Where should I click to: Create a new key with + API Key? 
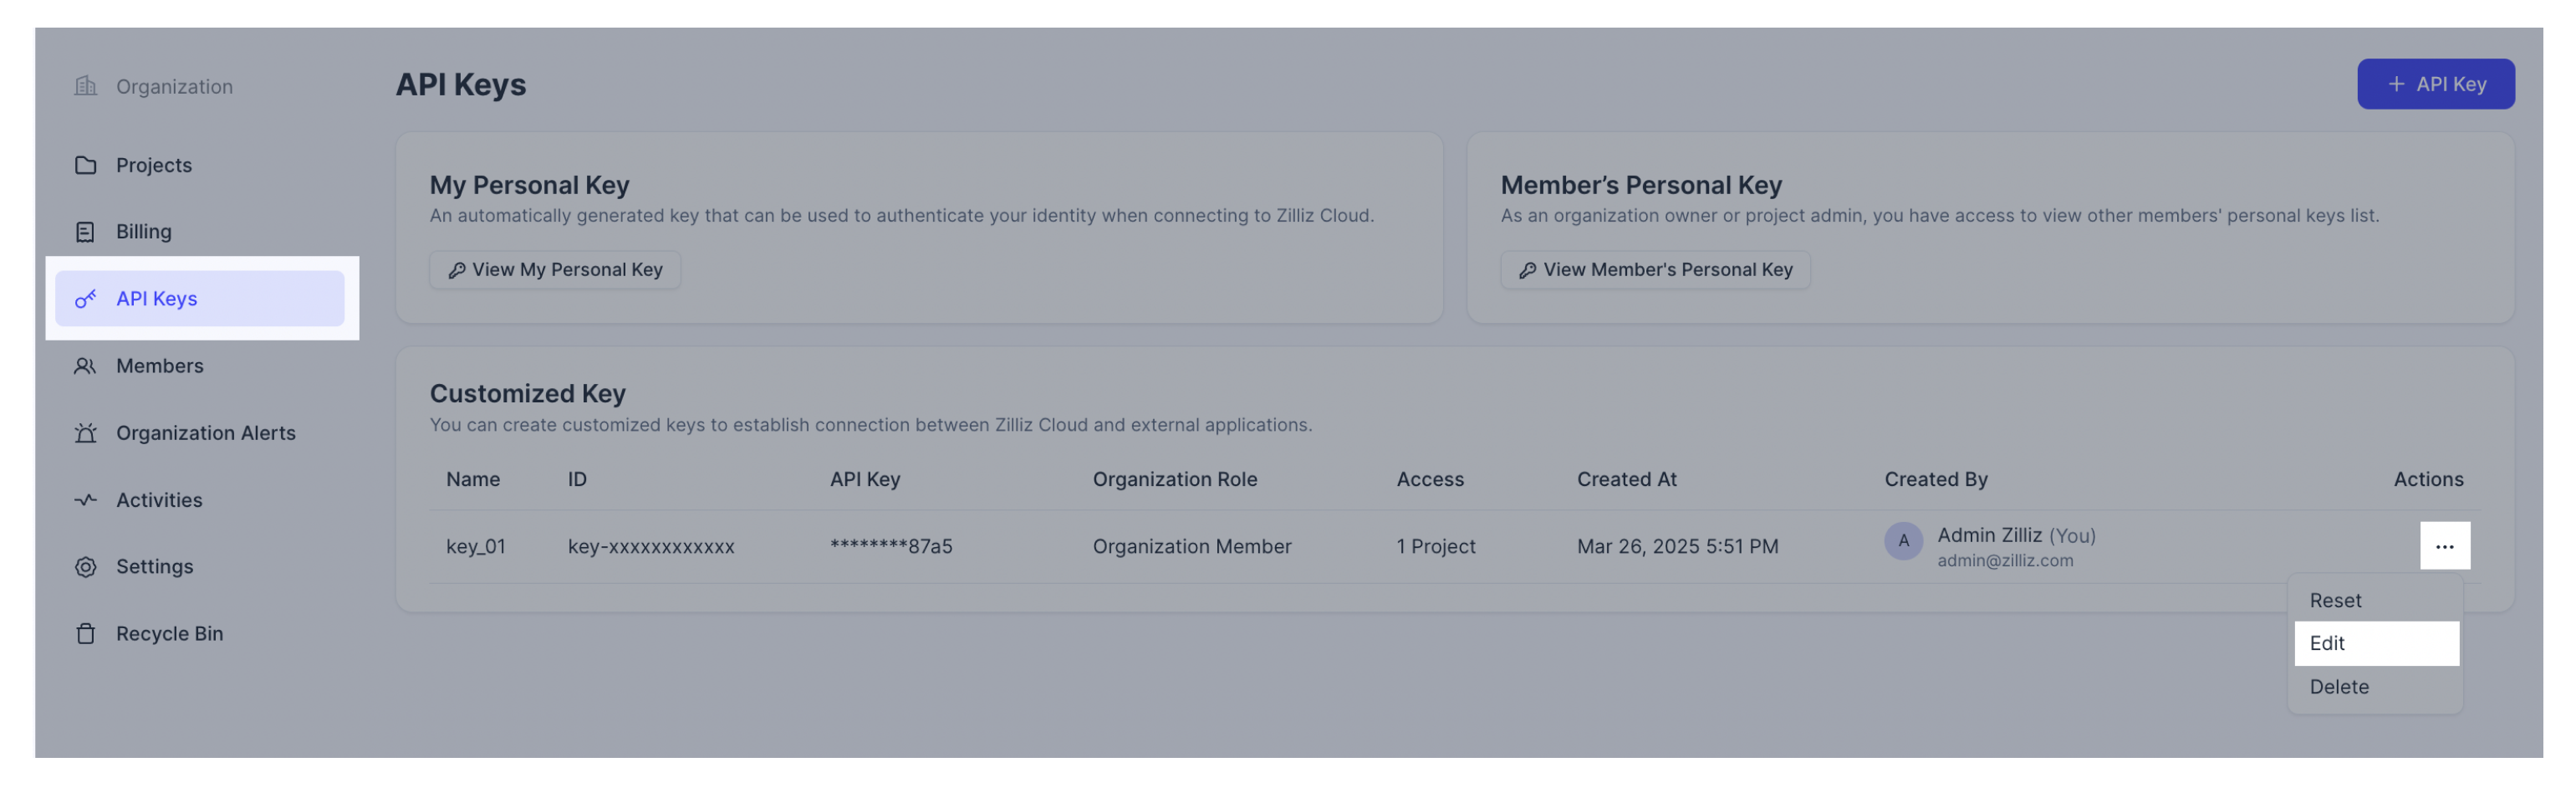tap(2435, 84)
